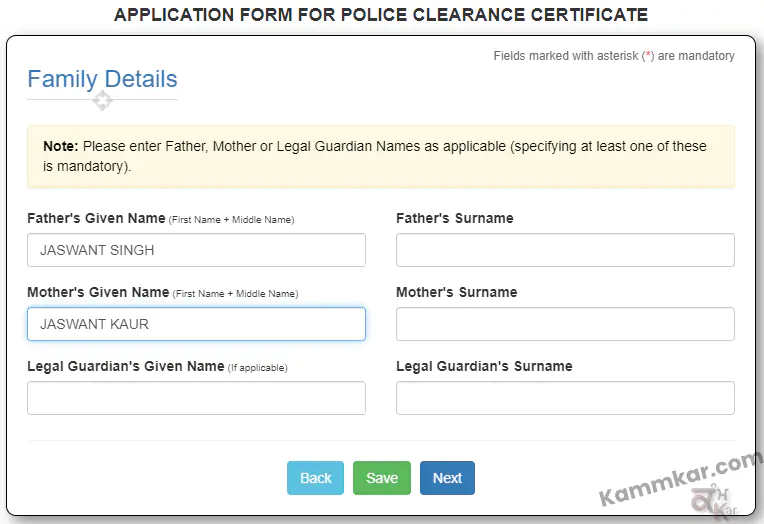Click the crosshair ornament under Family Details
The height and width of the screenshot is (524, 764).
pos(102,100)
